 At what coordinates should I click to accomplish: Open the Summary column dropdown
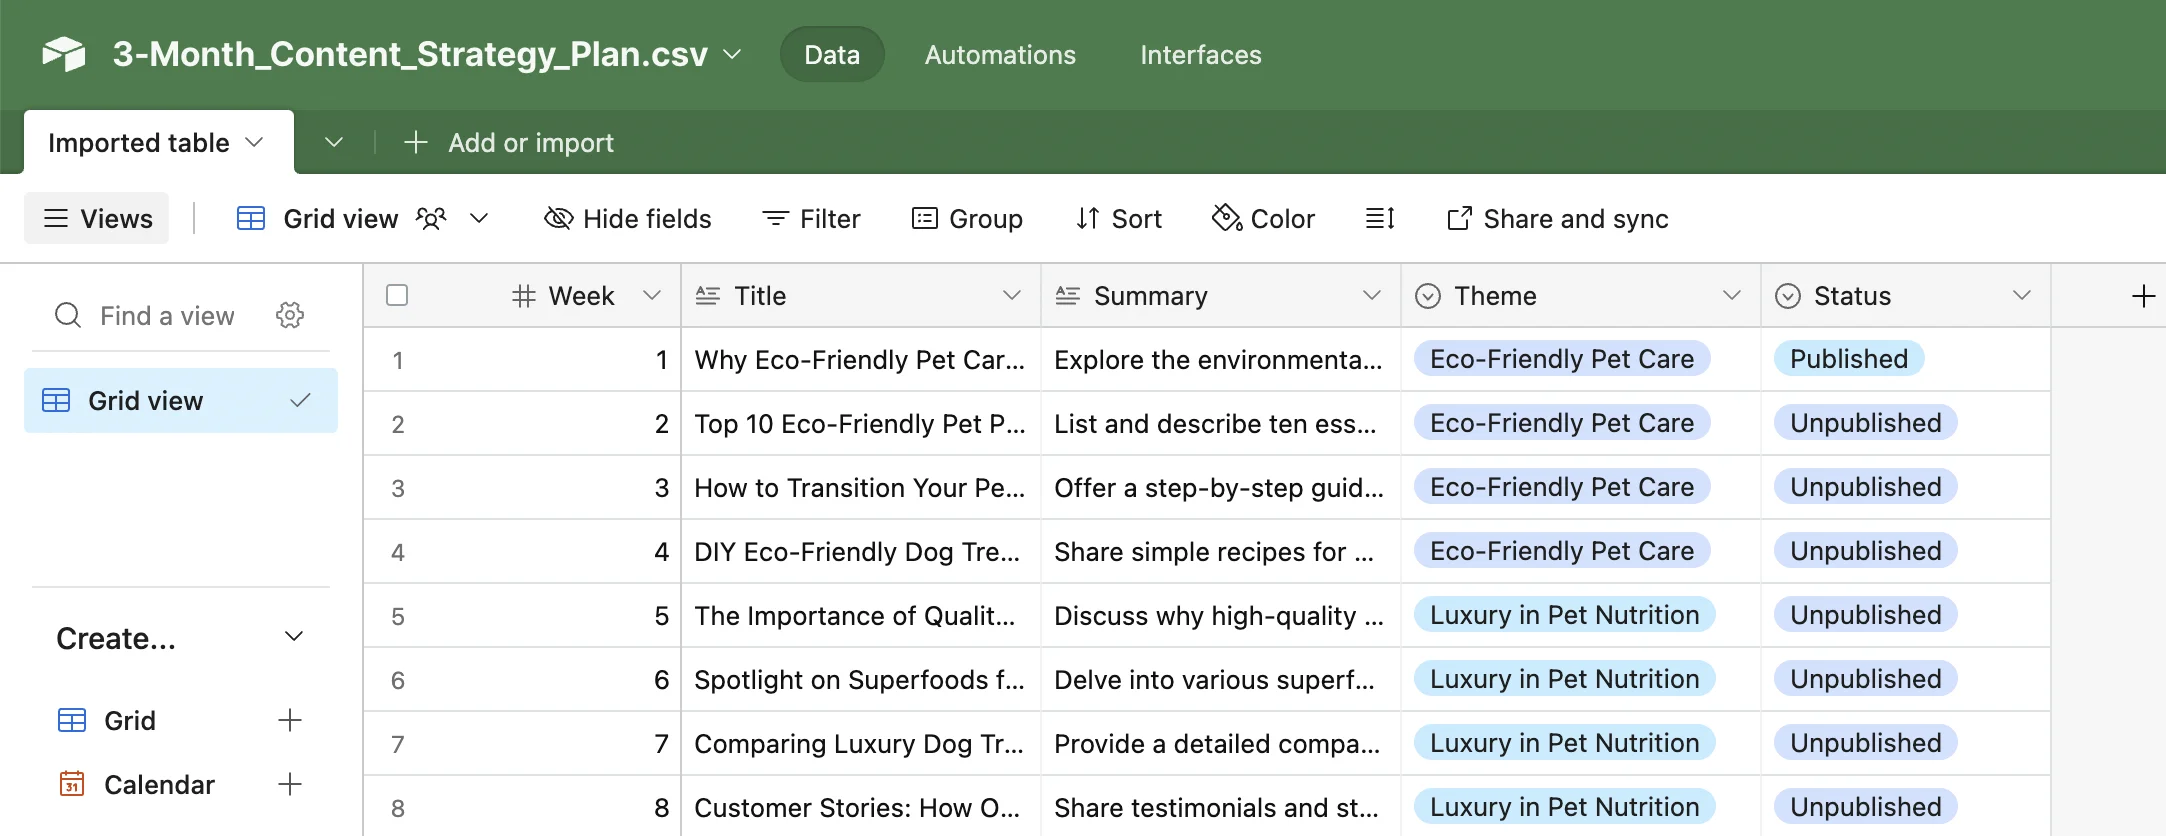coord(1372,295)
